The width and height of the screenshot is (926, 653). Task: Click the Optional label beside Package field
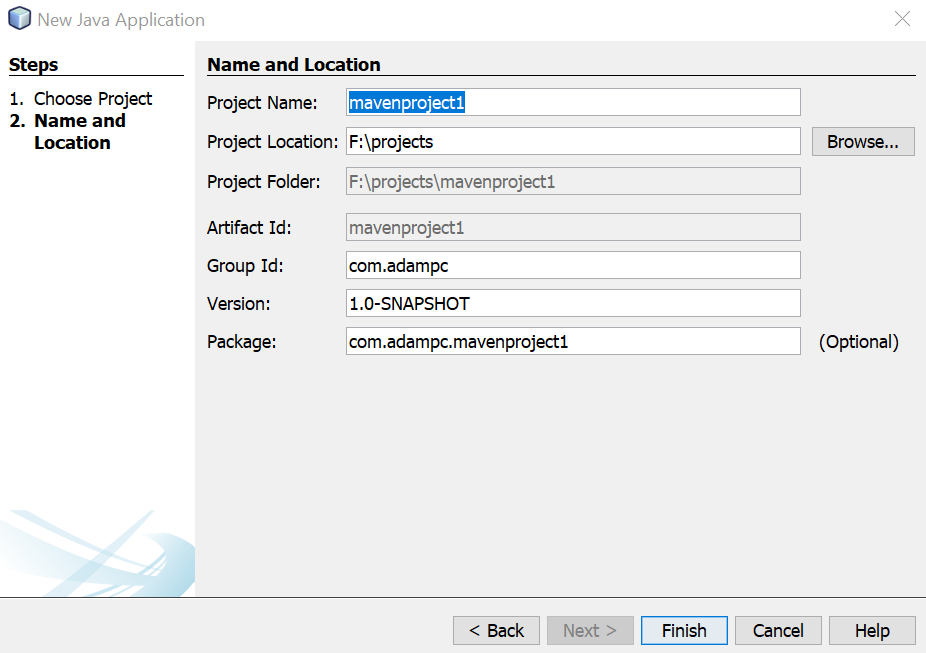point(858,341)
